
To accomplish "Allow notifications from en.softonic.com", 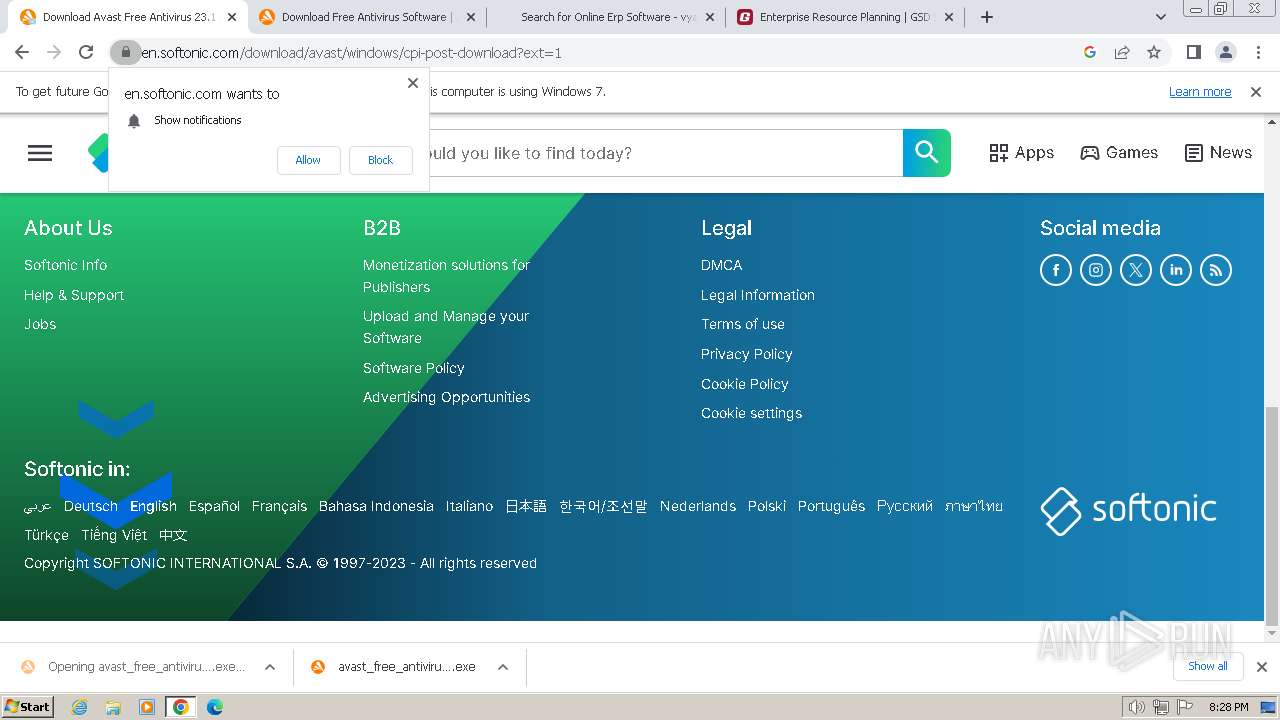I will point(308,160).
